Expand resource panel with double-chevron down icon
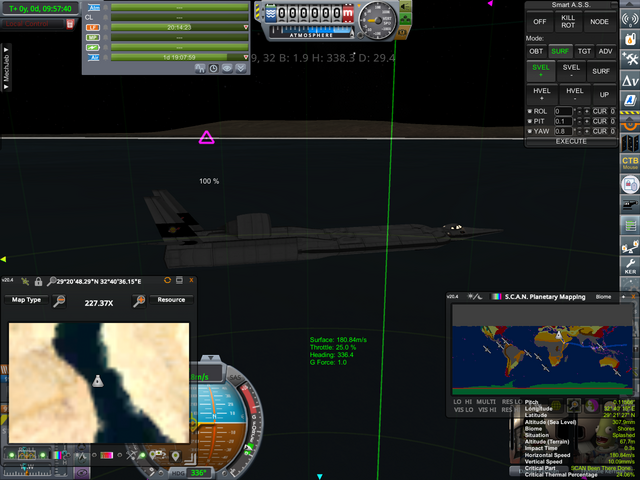The height and width of the screenshot is (480, 640). [241, 69]
